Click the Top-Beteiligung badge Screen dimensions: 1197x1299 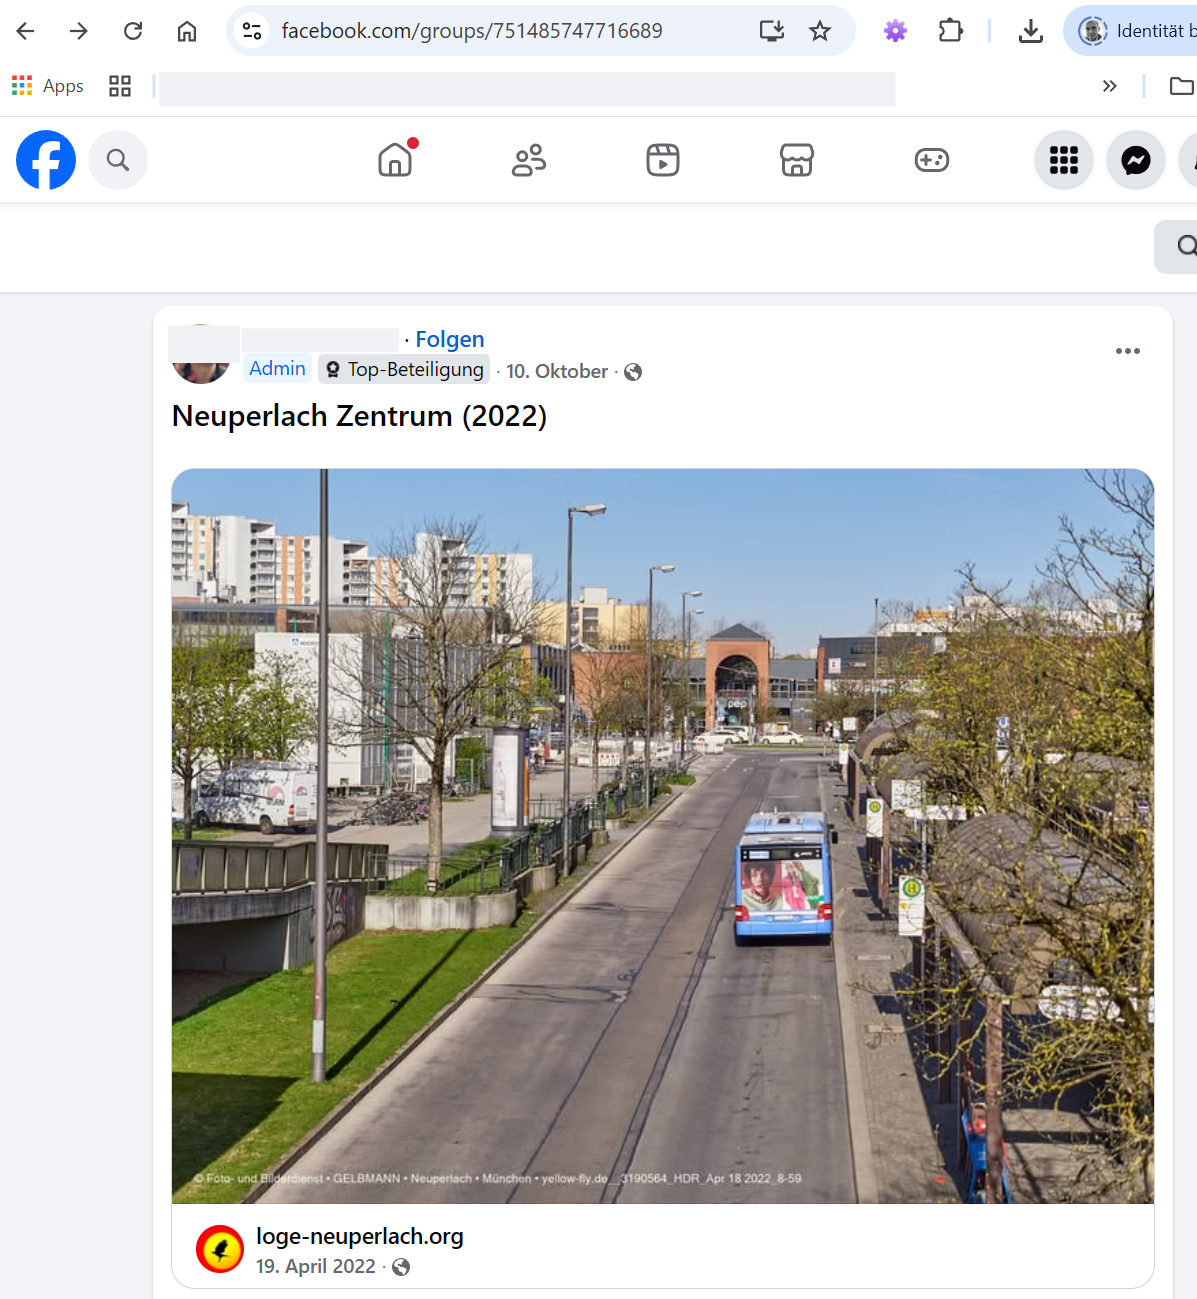pos(405,370)
